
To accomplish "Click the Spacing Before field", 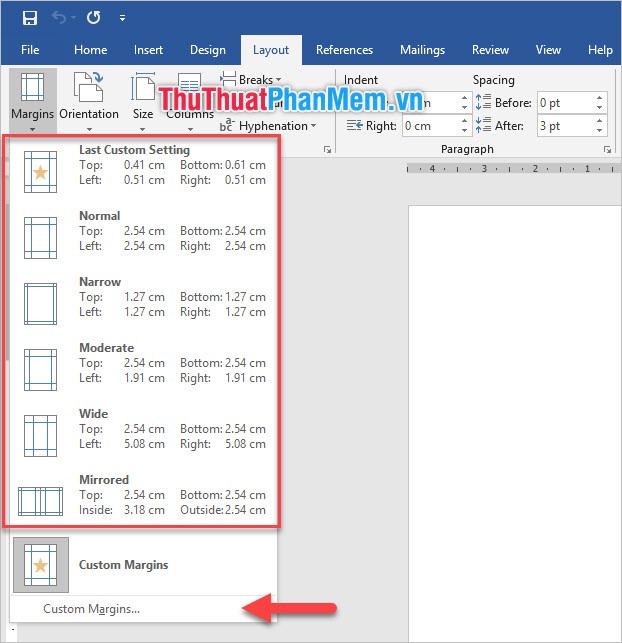I will click(565, 103).
